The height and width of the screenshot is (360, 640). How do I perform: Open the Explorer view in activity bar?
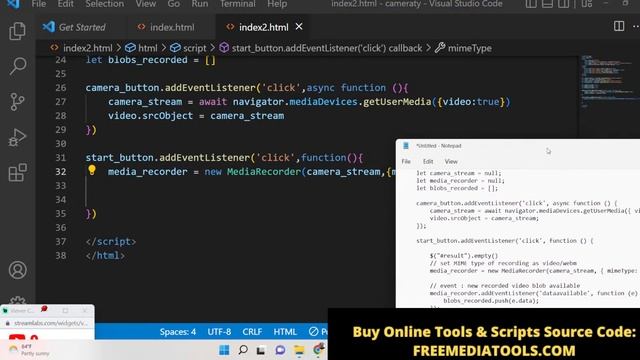click(17, 31)
